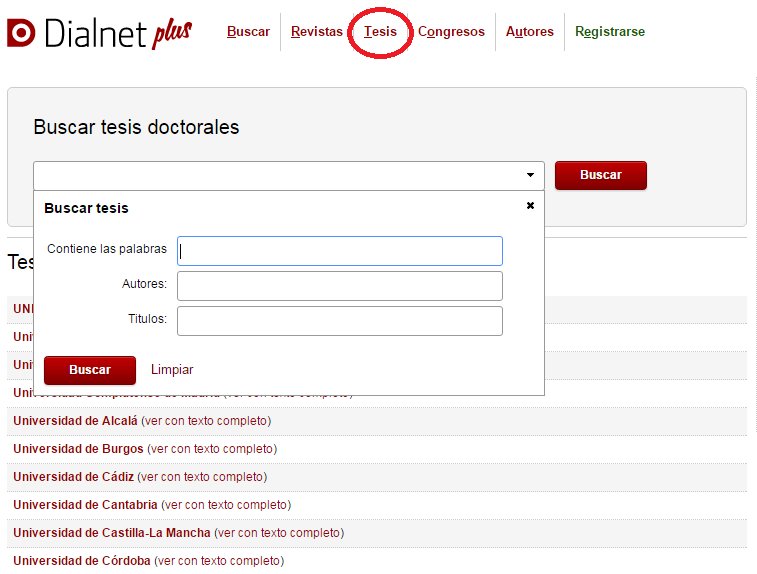Viewport: 757px width, 574px height.
Task: Click the main thesis search combo box
Action: pos(289,176)
